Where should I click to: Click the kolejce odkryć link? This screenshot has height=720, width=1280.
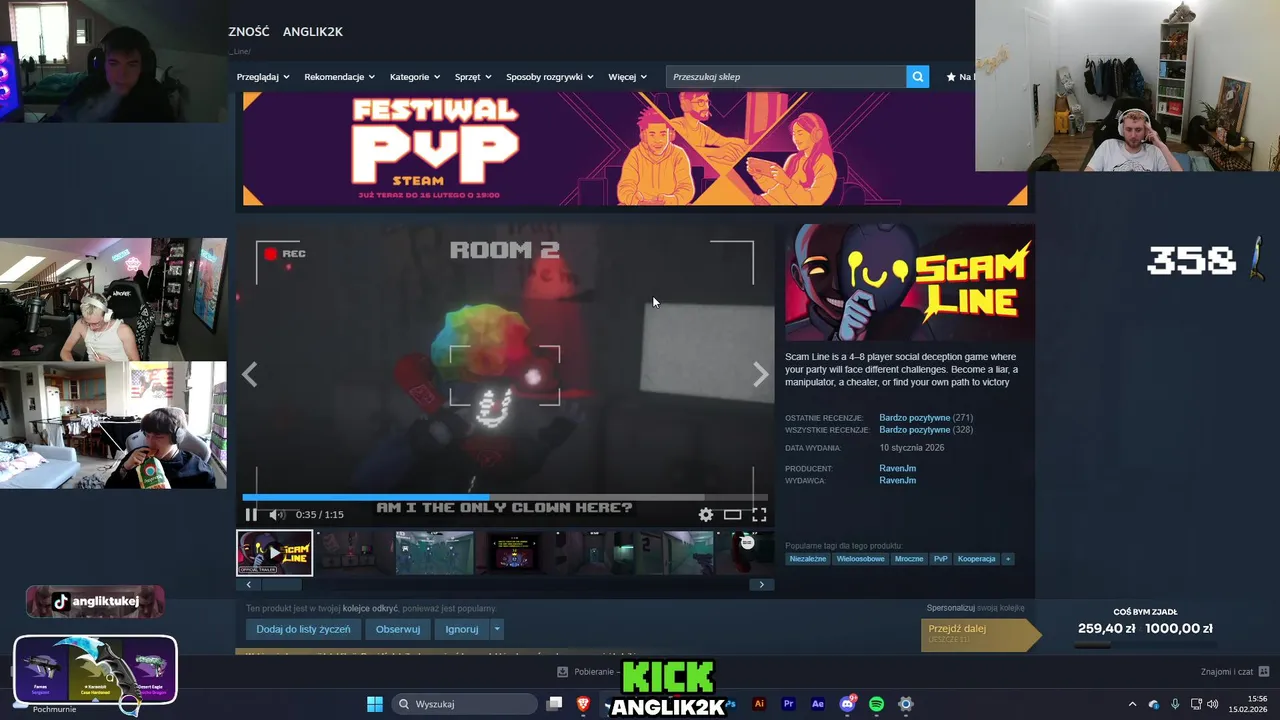pos(370,608)
